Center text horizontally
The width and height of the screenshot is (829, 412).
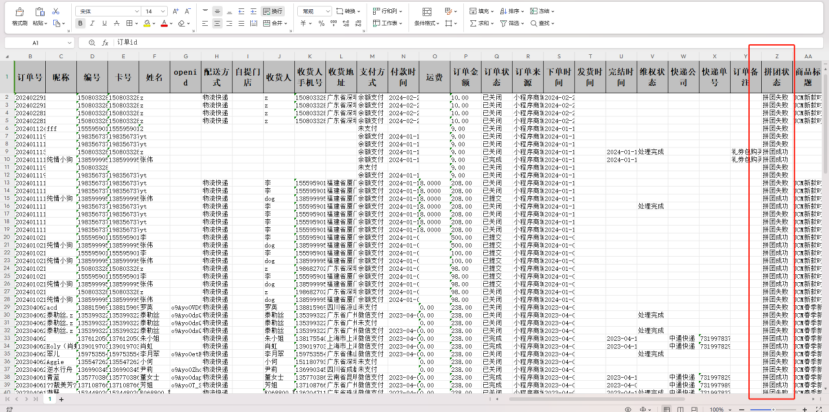pos(217,23)
